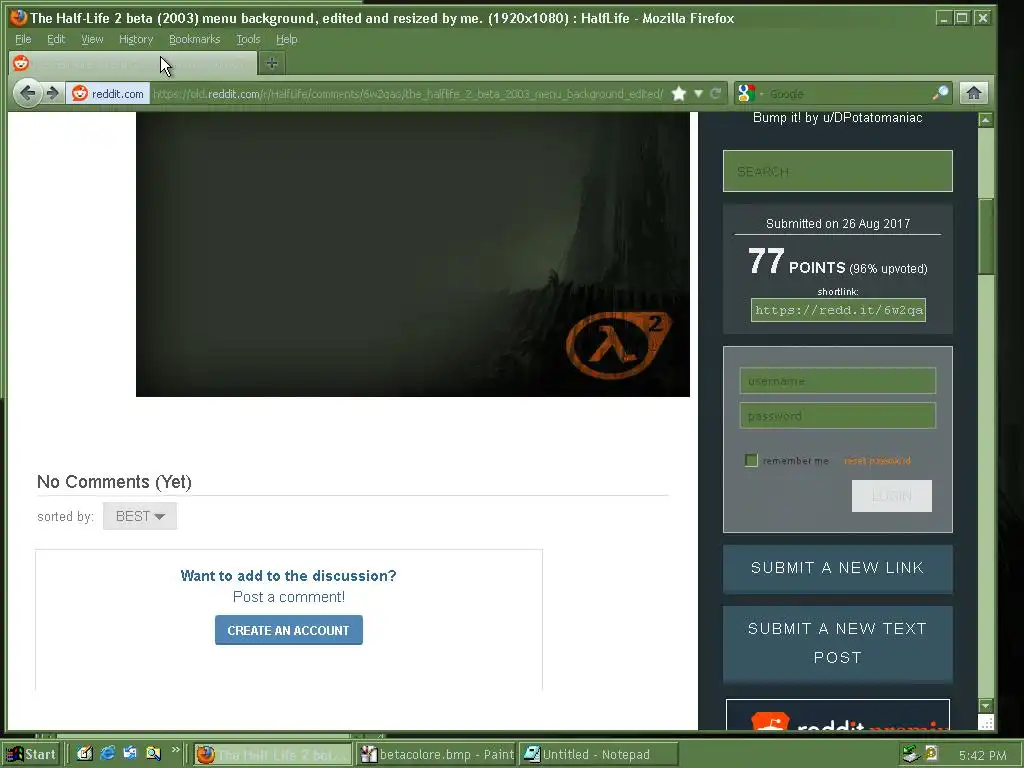Go back using the back arrow
1024x768 pixels.
click(x=27, y=93)
